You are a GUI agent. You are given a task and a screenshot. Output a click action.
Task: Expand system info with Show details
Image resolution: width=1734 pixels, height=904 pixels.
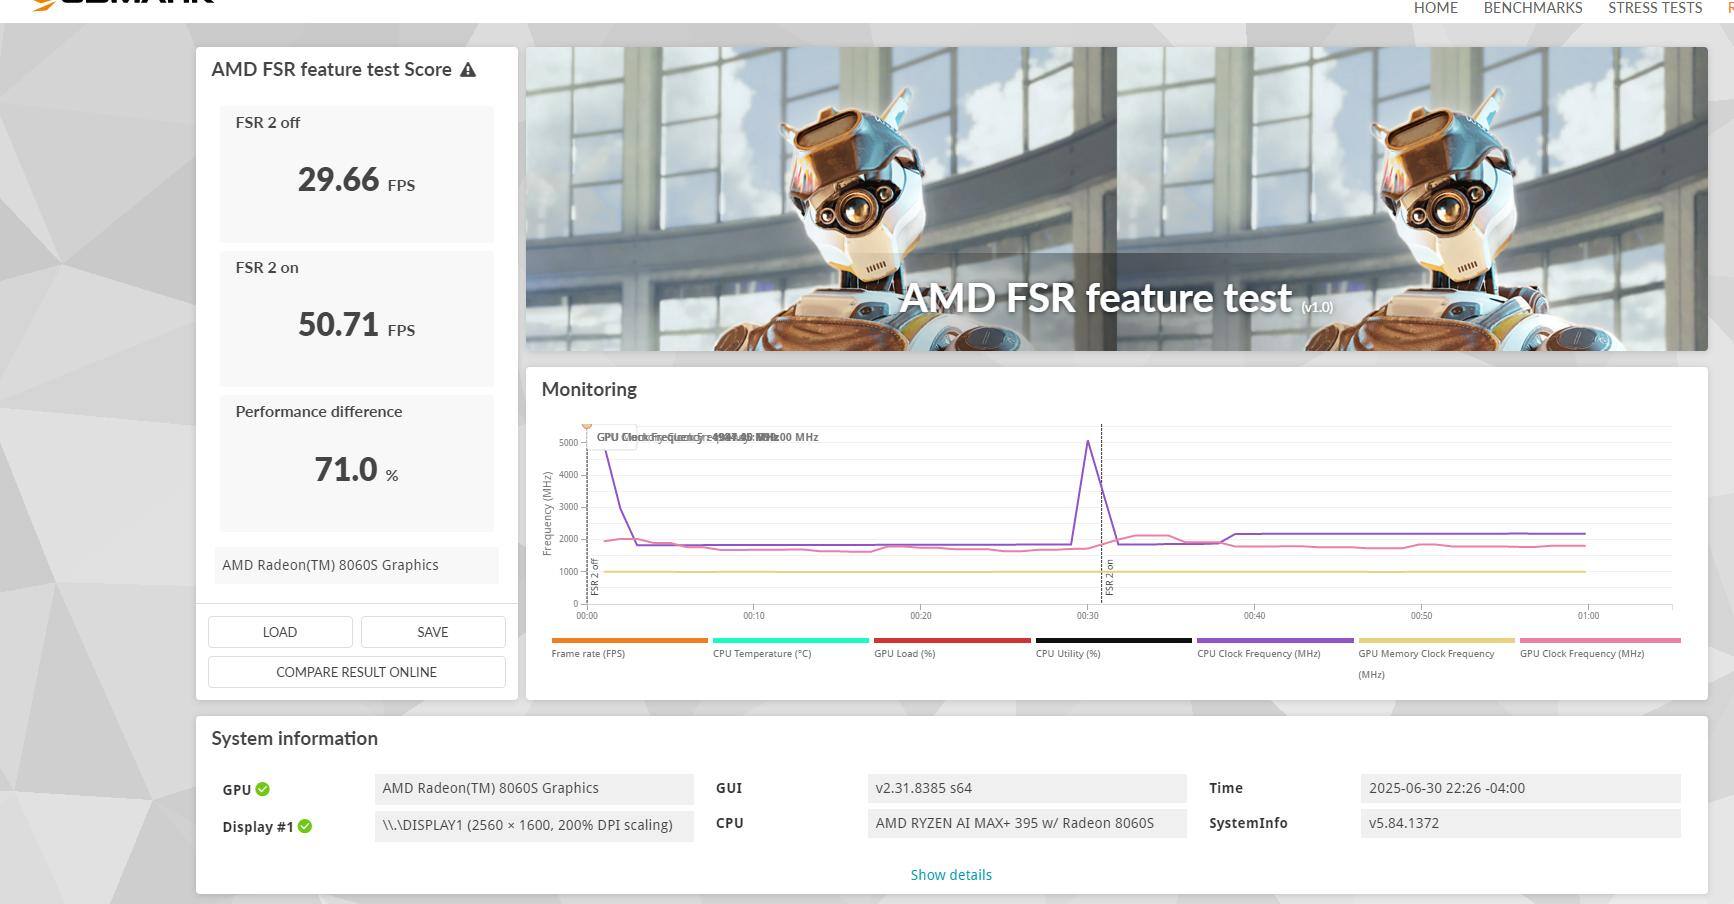tap(950, 875)
